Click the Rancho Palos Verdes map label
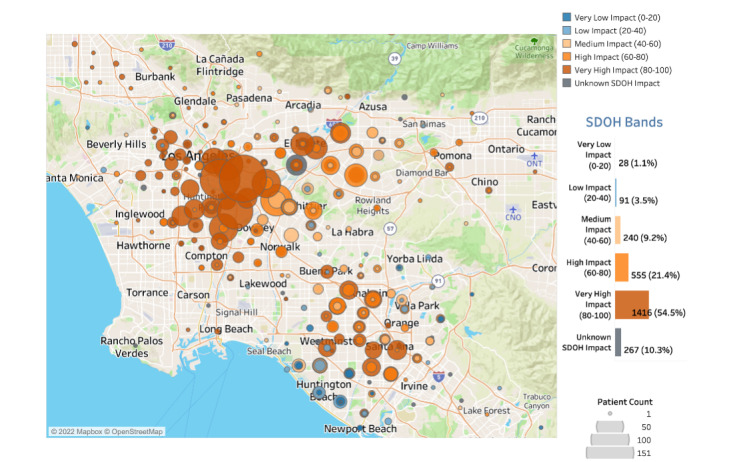Screen dimensions: 733x462 (x=132, y=347)
